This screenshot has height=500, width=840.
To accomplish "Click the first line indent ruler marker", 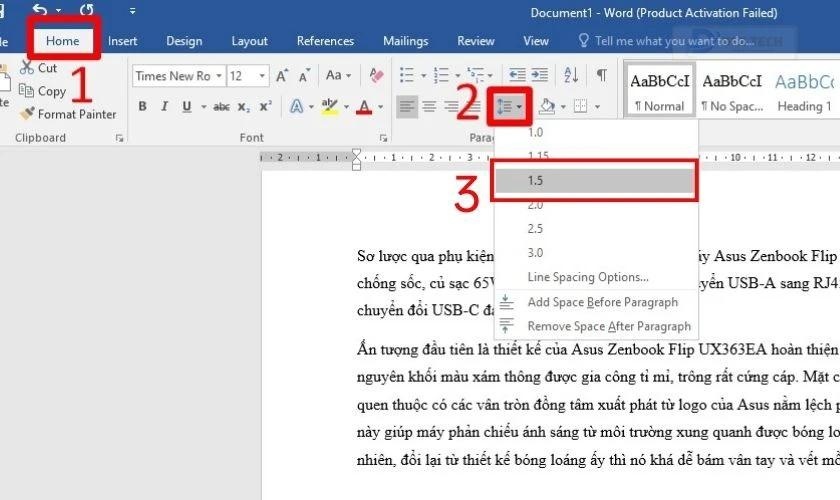I will point(356,153).
